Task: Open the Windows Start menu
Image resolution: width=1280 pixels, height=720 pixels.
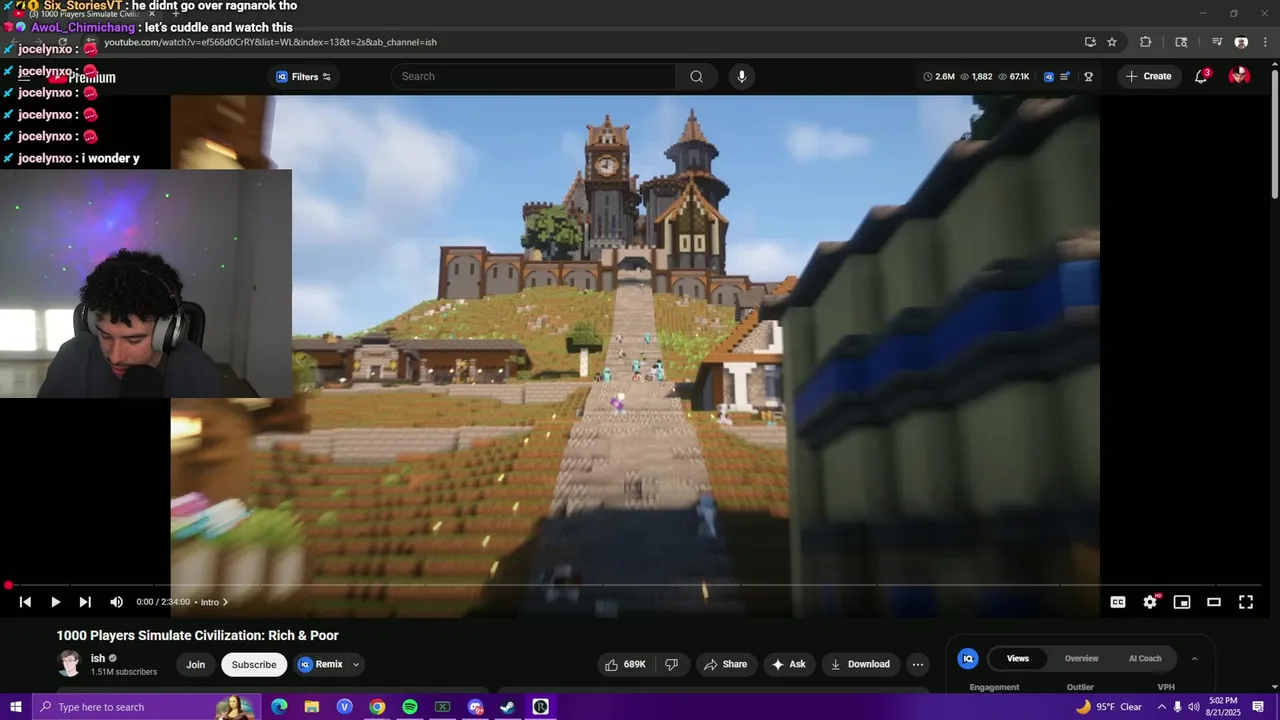Action: click(x=15, y=707)
